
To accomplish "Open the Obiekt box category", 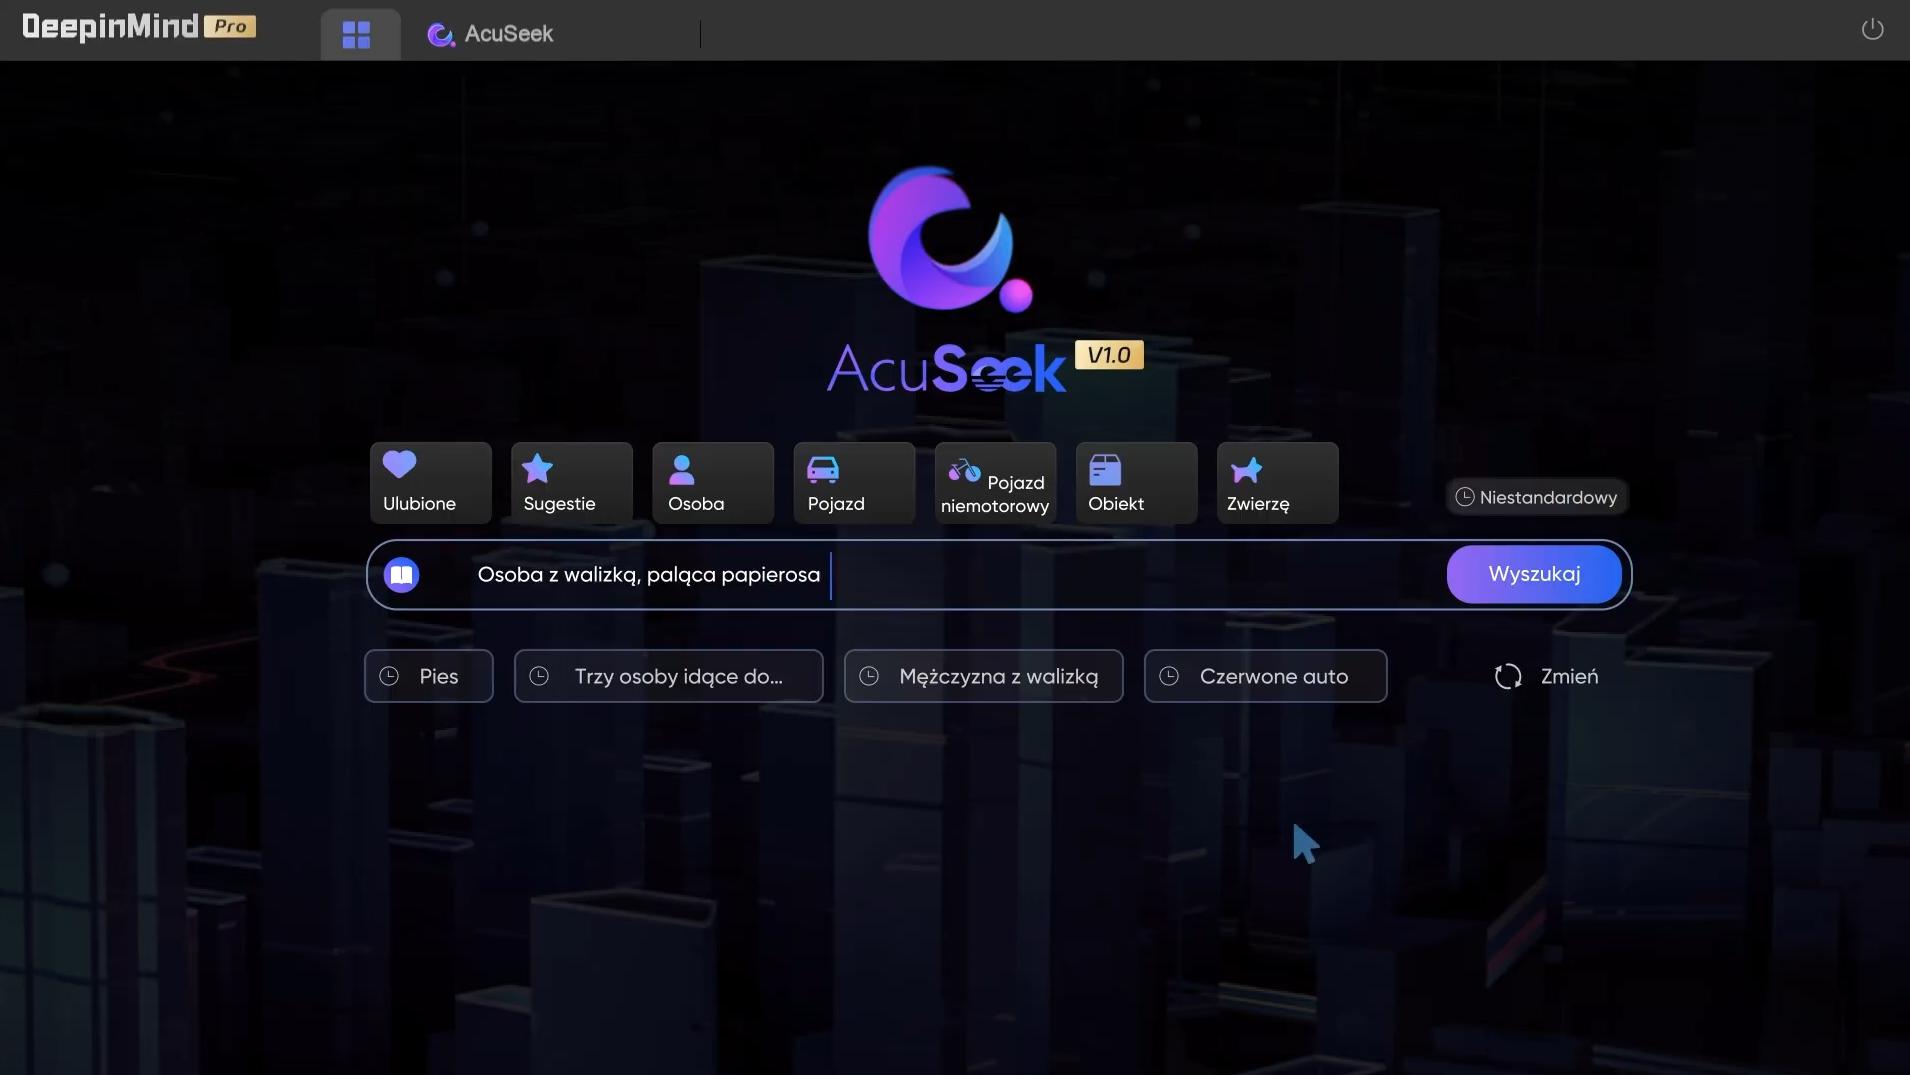I will point(1136,483).
